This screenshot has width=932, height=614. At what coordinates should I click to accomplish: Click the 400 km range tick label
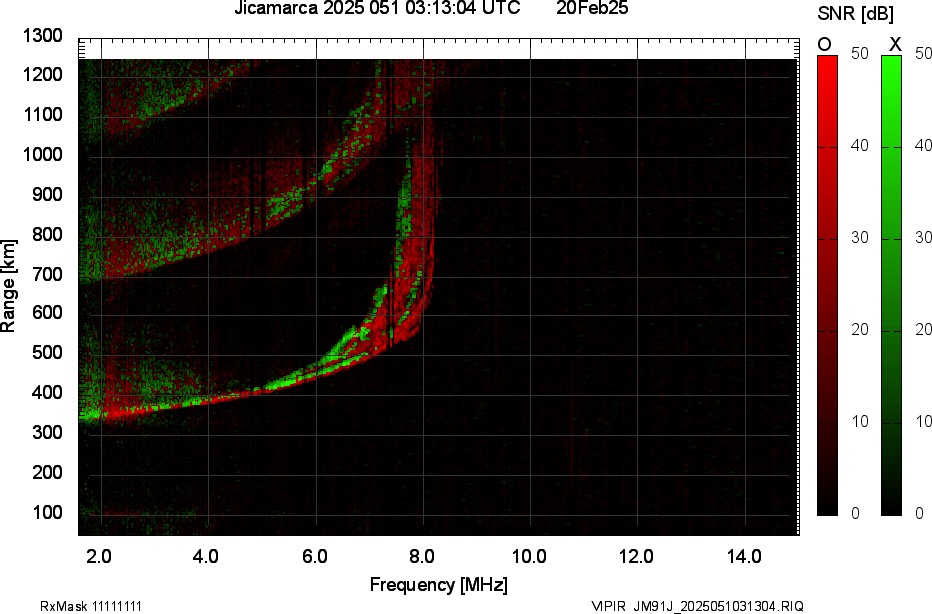[x=48, y=393]
